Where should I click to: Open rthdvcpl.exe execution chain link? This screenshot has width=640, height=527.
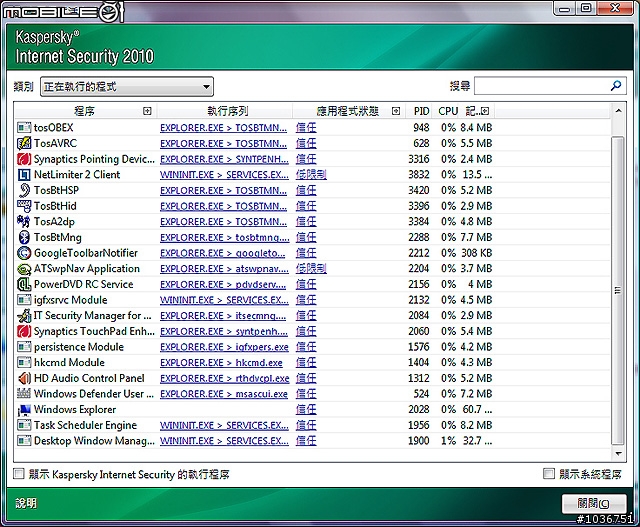pos(224,378)
